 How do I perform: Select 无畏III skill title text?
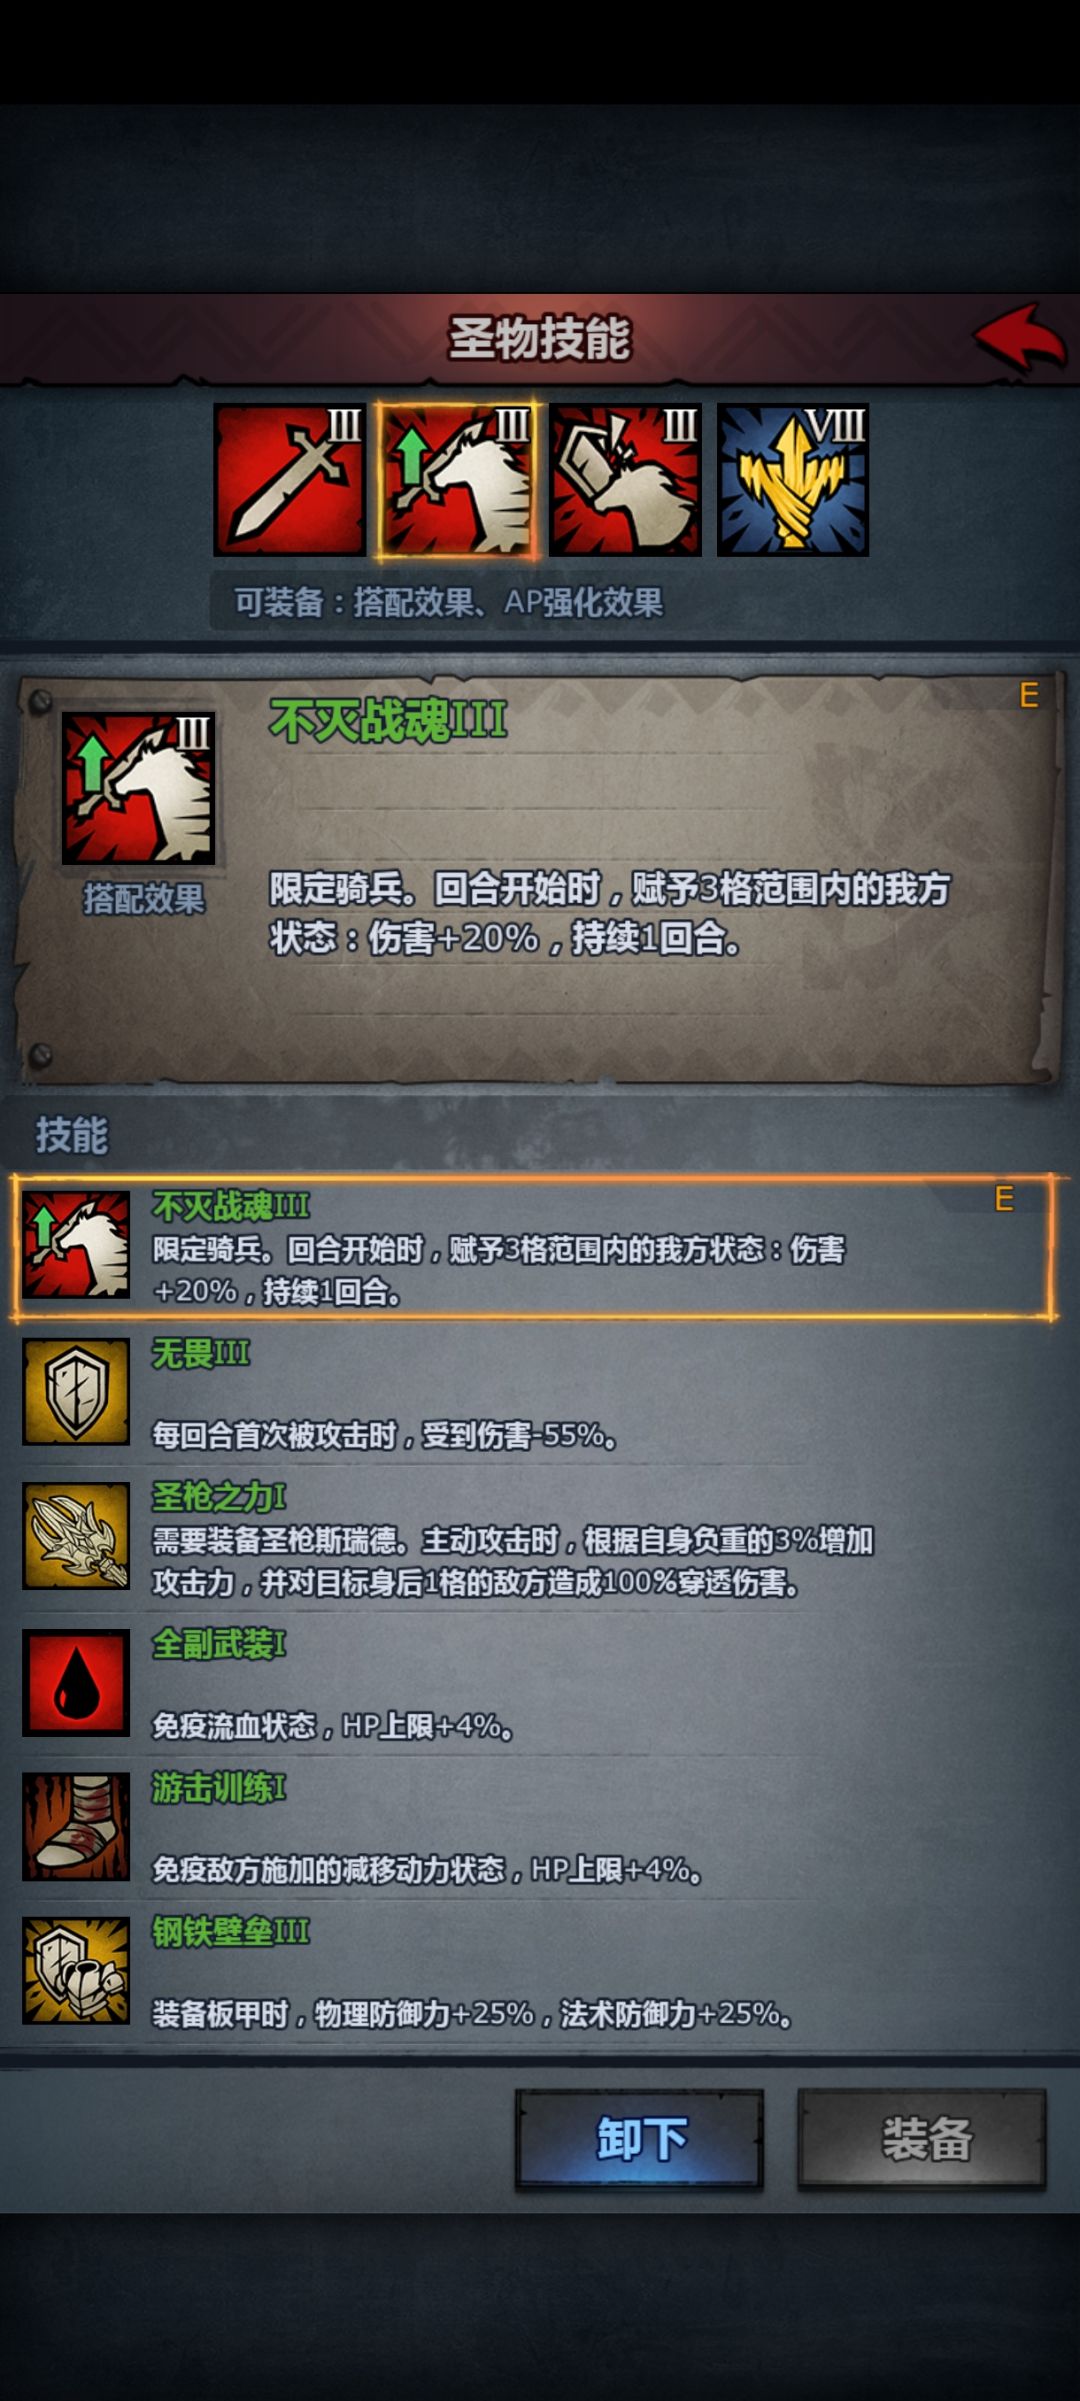pos(201,1353)
